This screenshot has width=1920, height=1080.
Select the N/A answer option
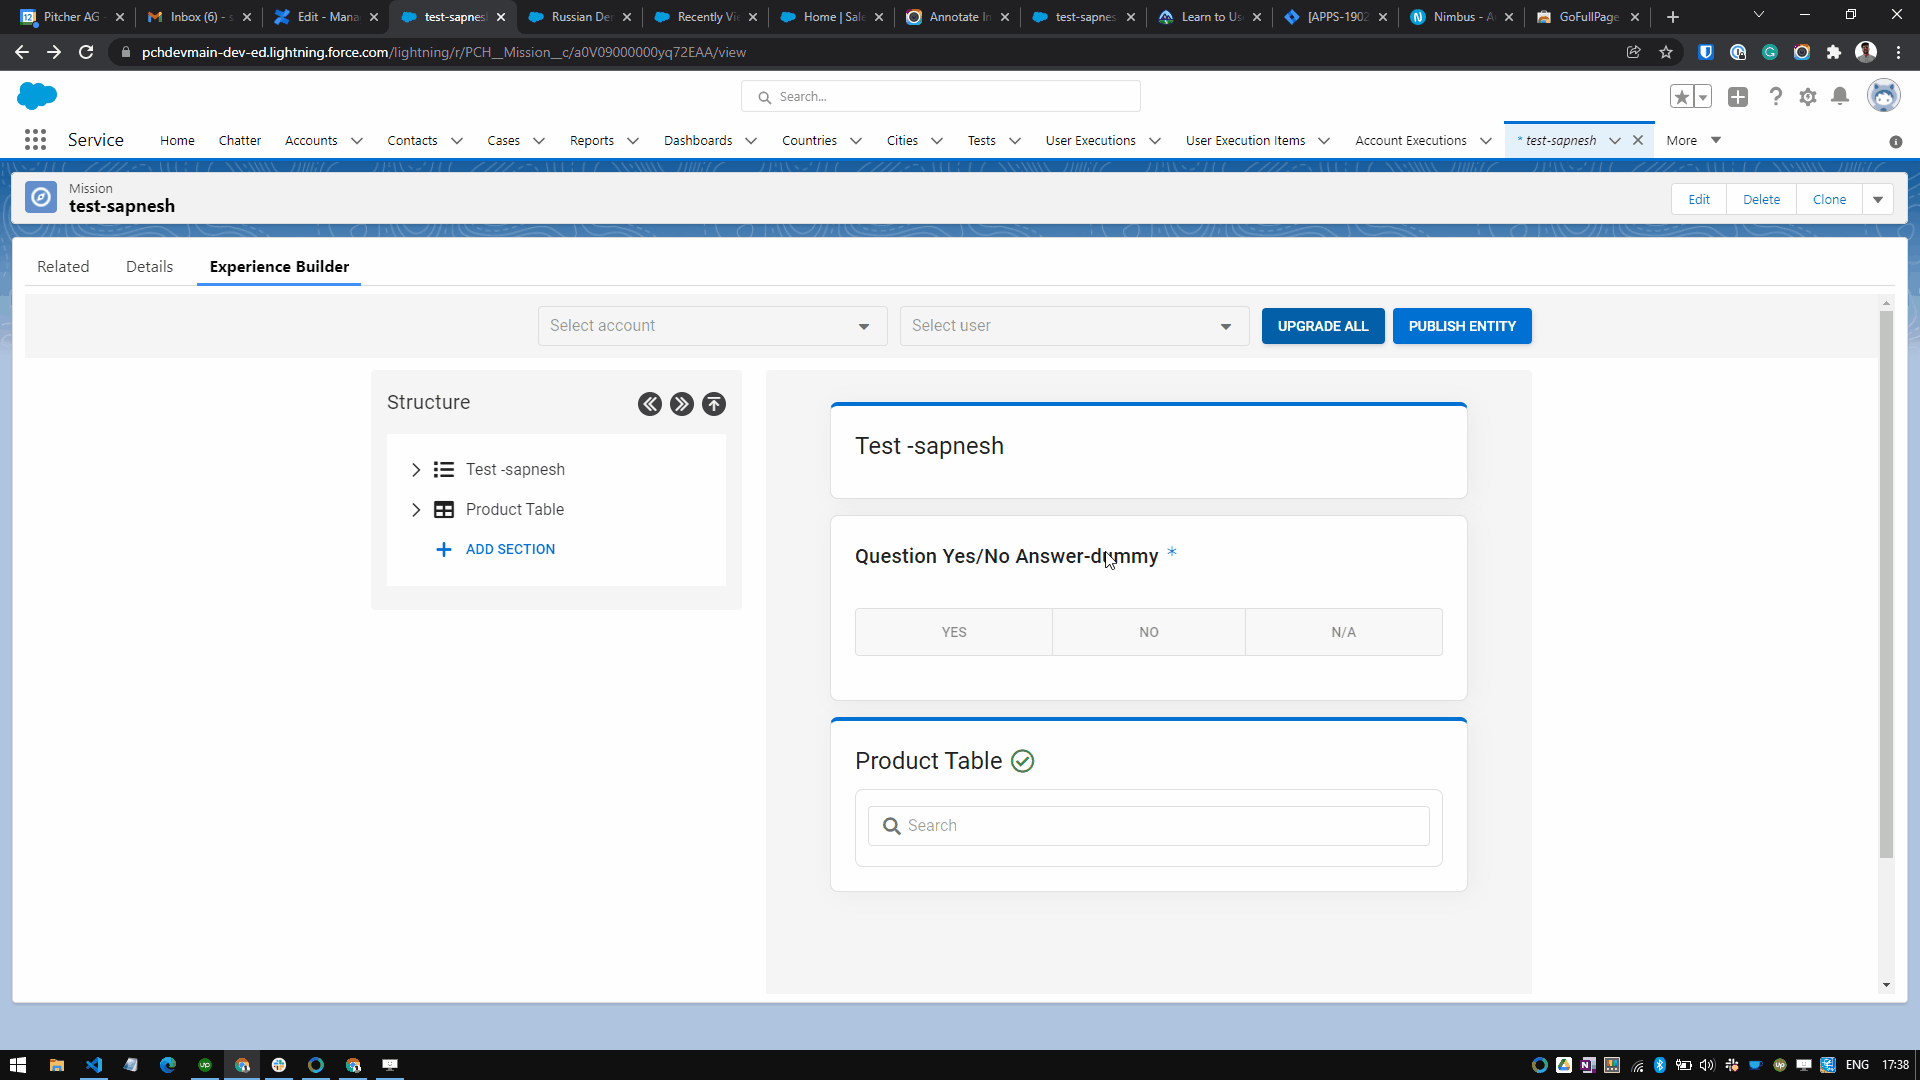(x=1343, y=632)
